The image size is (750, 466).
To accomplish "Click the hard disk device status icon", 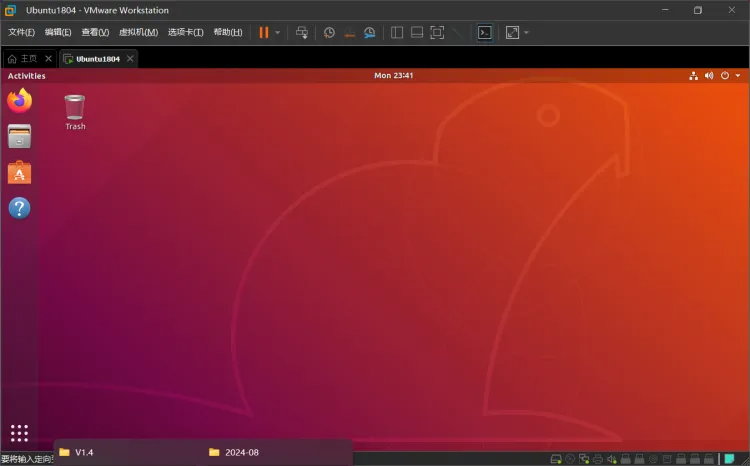I will click(x=556, y=459).
